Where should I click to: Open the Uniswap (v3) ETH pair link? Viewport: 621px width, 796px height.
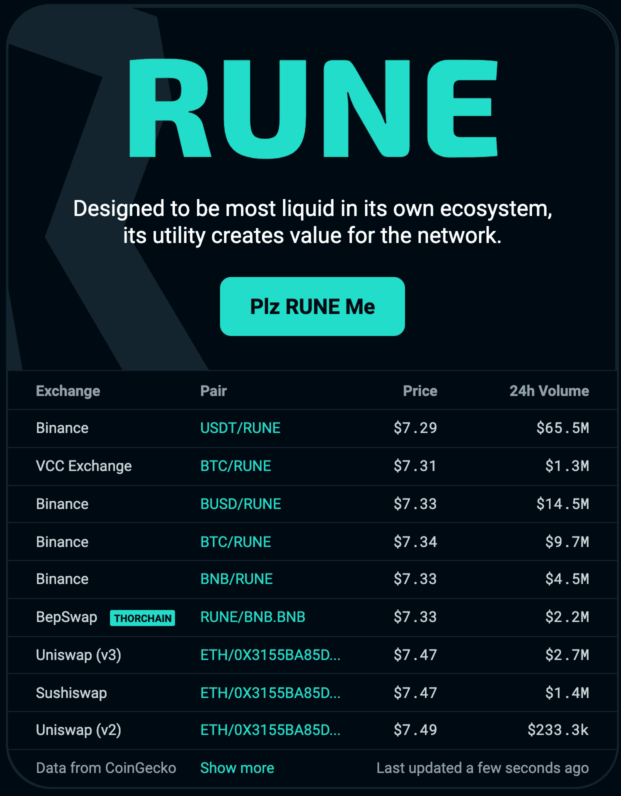point(270,655)
